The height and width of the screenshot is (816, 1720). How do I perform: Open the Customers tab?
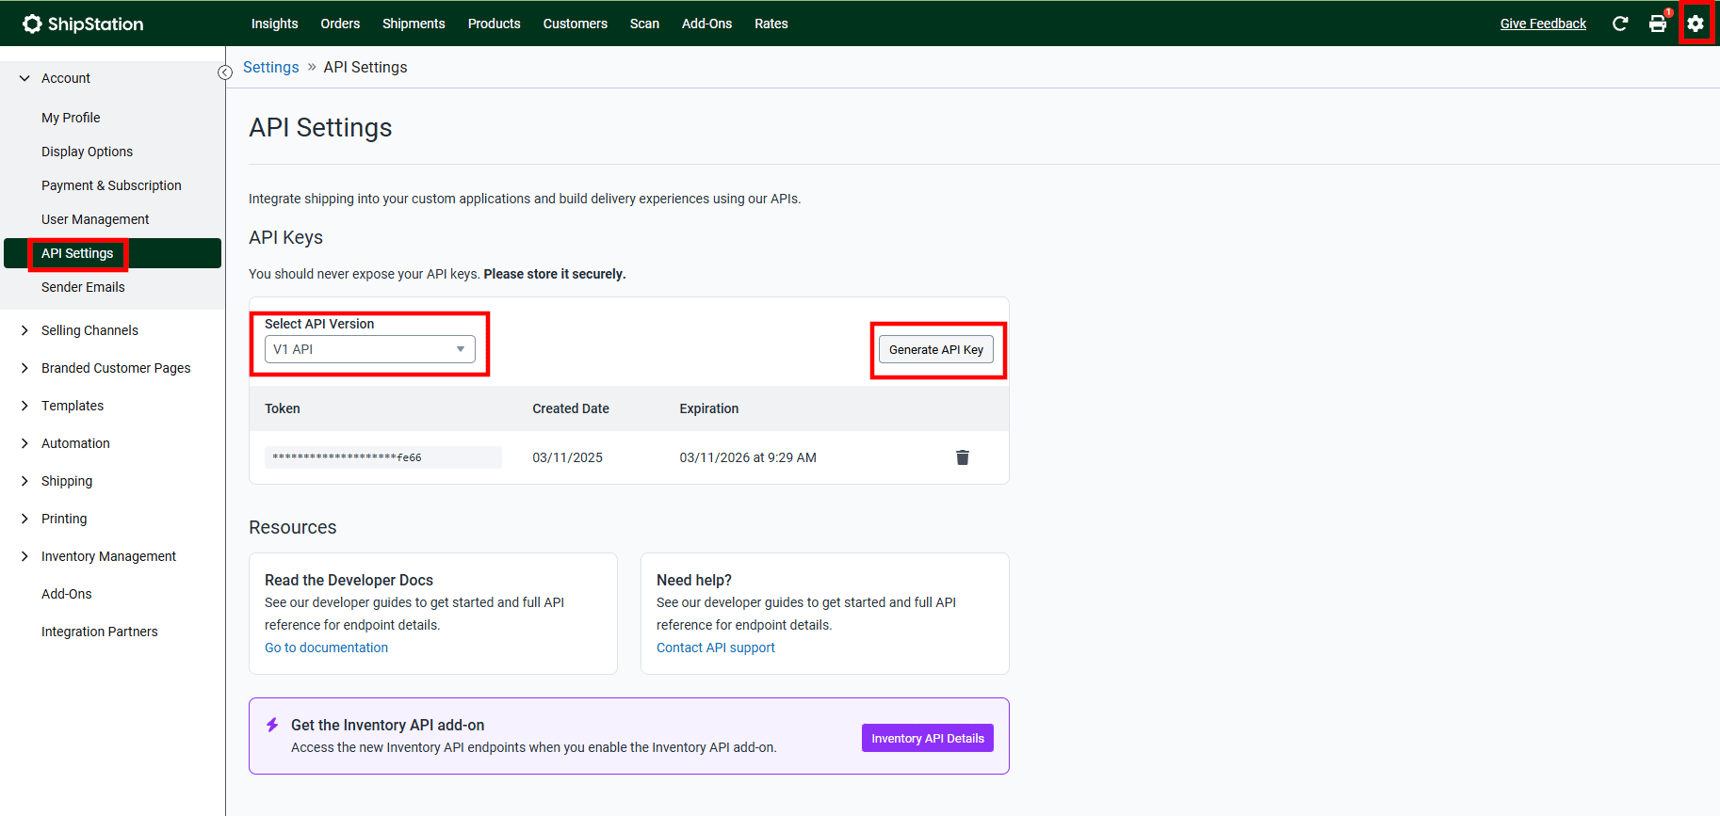pos(575,23)
